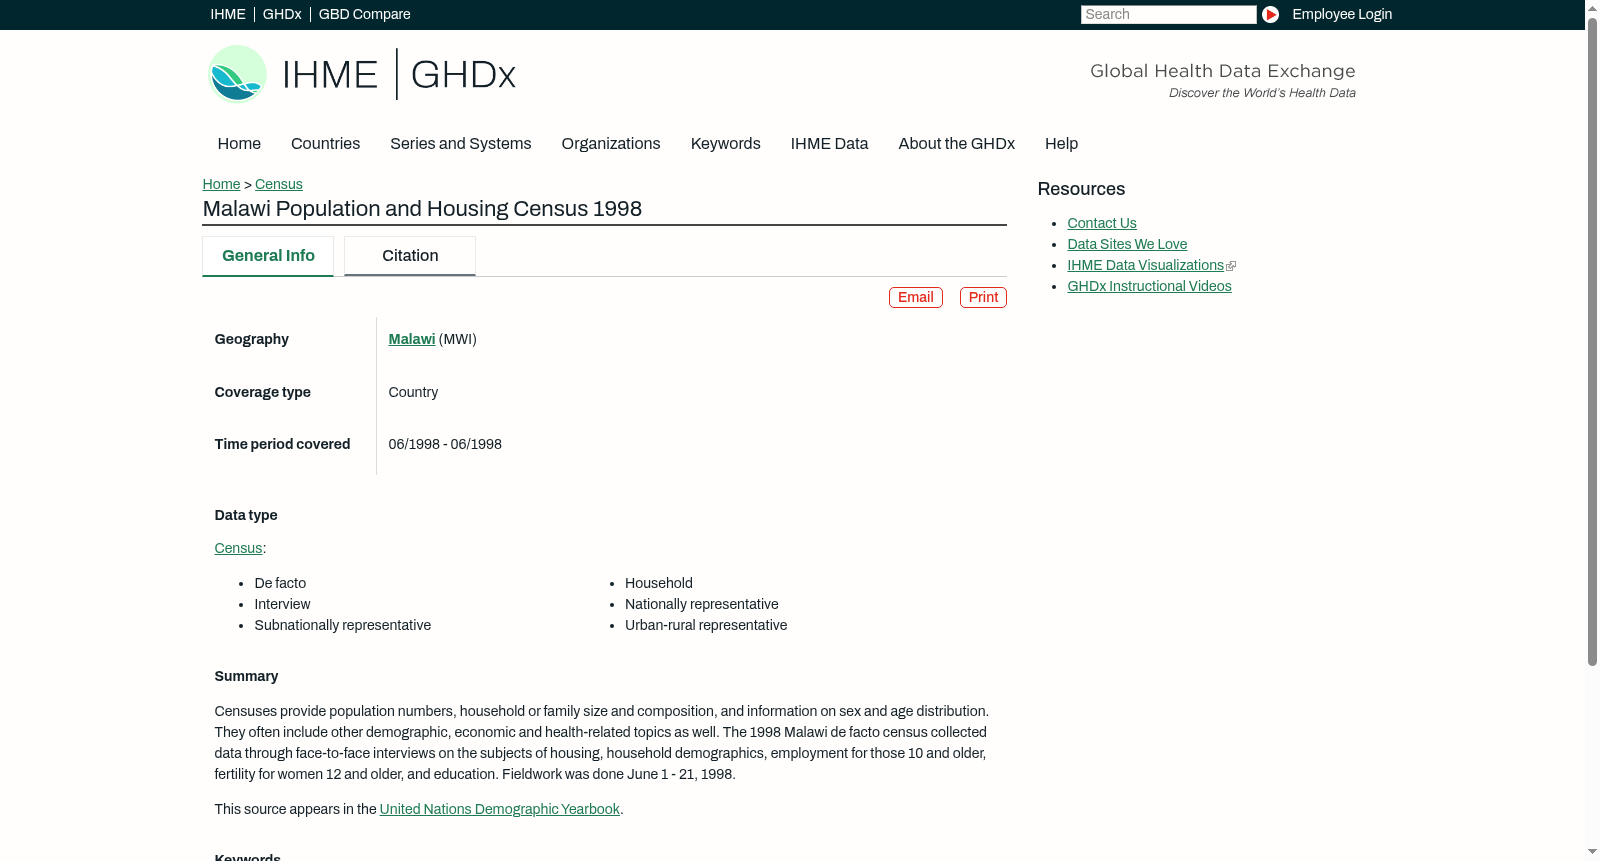Open Employee Login
The height and width of the screenshot is (861, 1600).
1342,14
